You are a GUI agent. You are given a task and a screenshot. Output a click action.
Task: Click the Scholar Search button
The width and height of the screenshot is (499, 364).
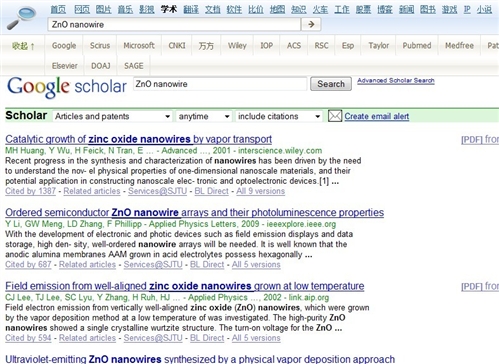point(331,84)
